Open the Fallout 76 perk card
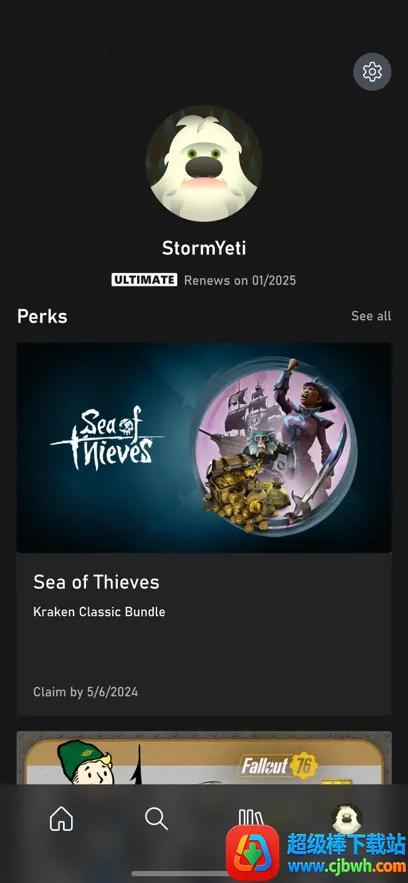 coord(204,758)
